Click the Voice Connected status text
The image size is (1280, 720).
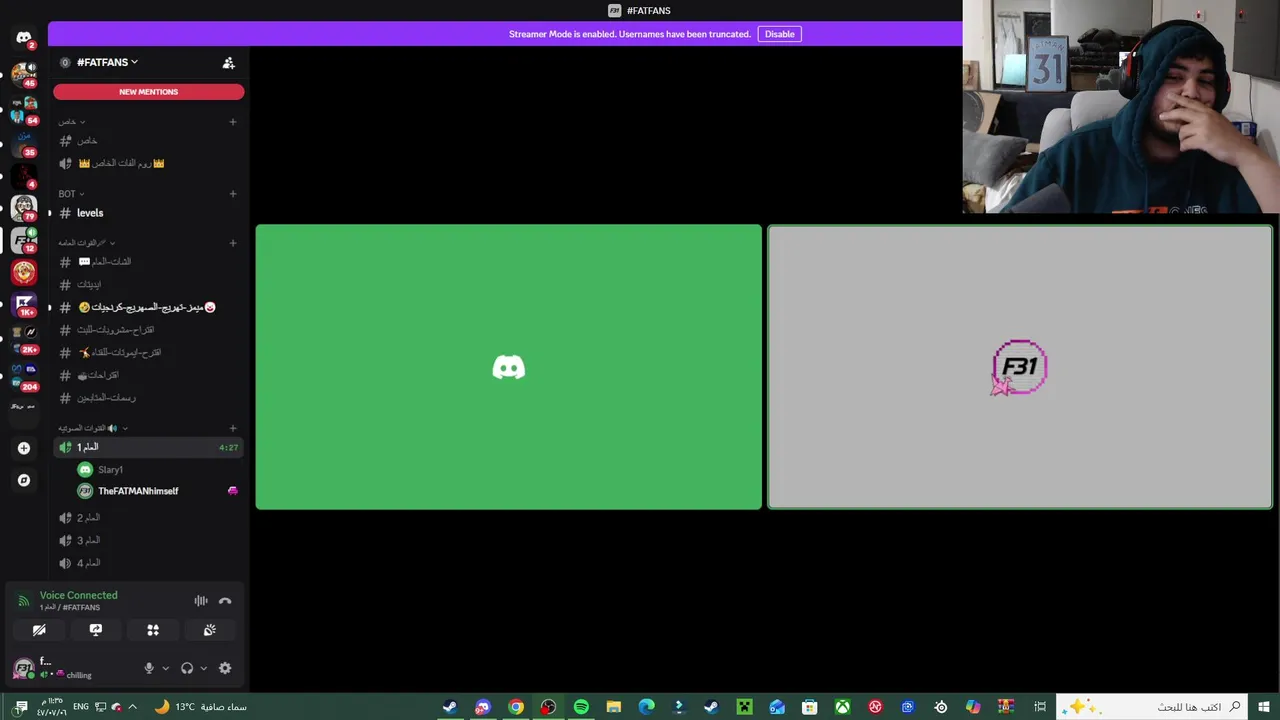pyautogui.click(x=78, y=595)
